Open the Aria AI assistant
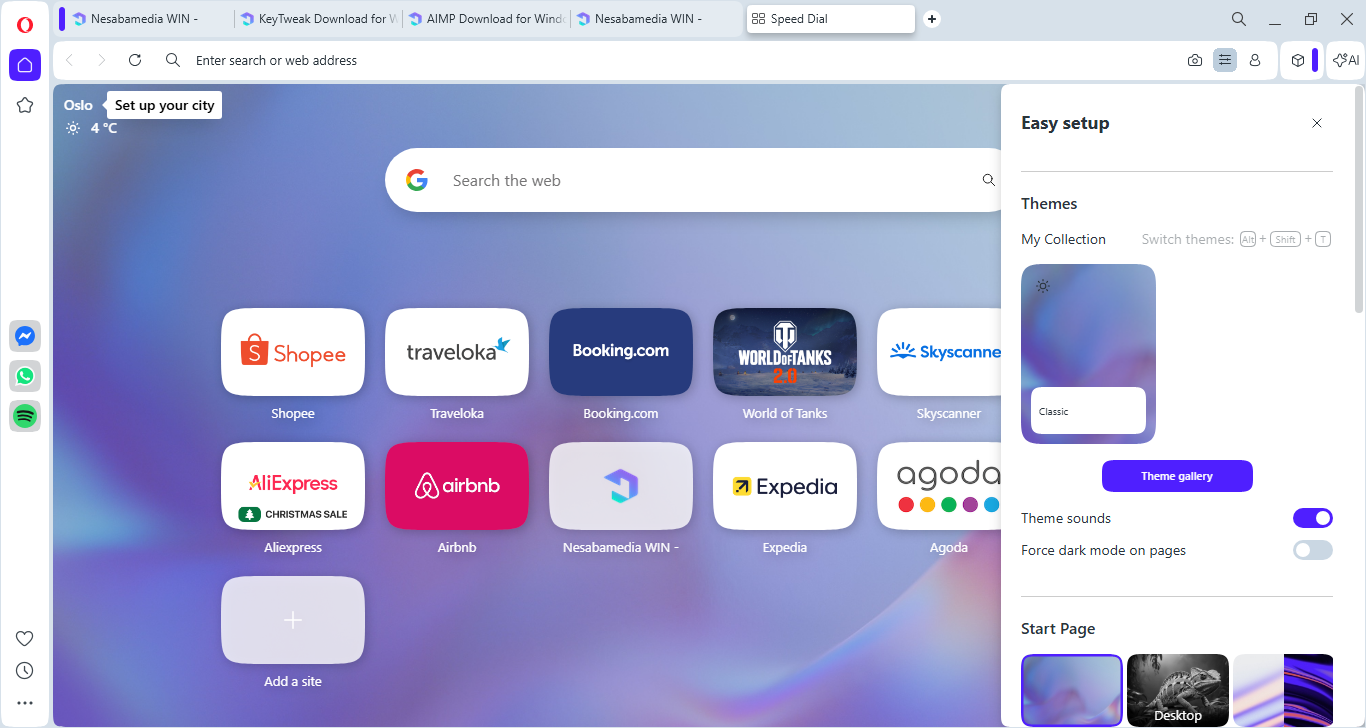 point(1346,61)
